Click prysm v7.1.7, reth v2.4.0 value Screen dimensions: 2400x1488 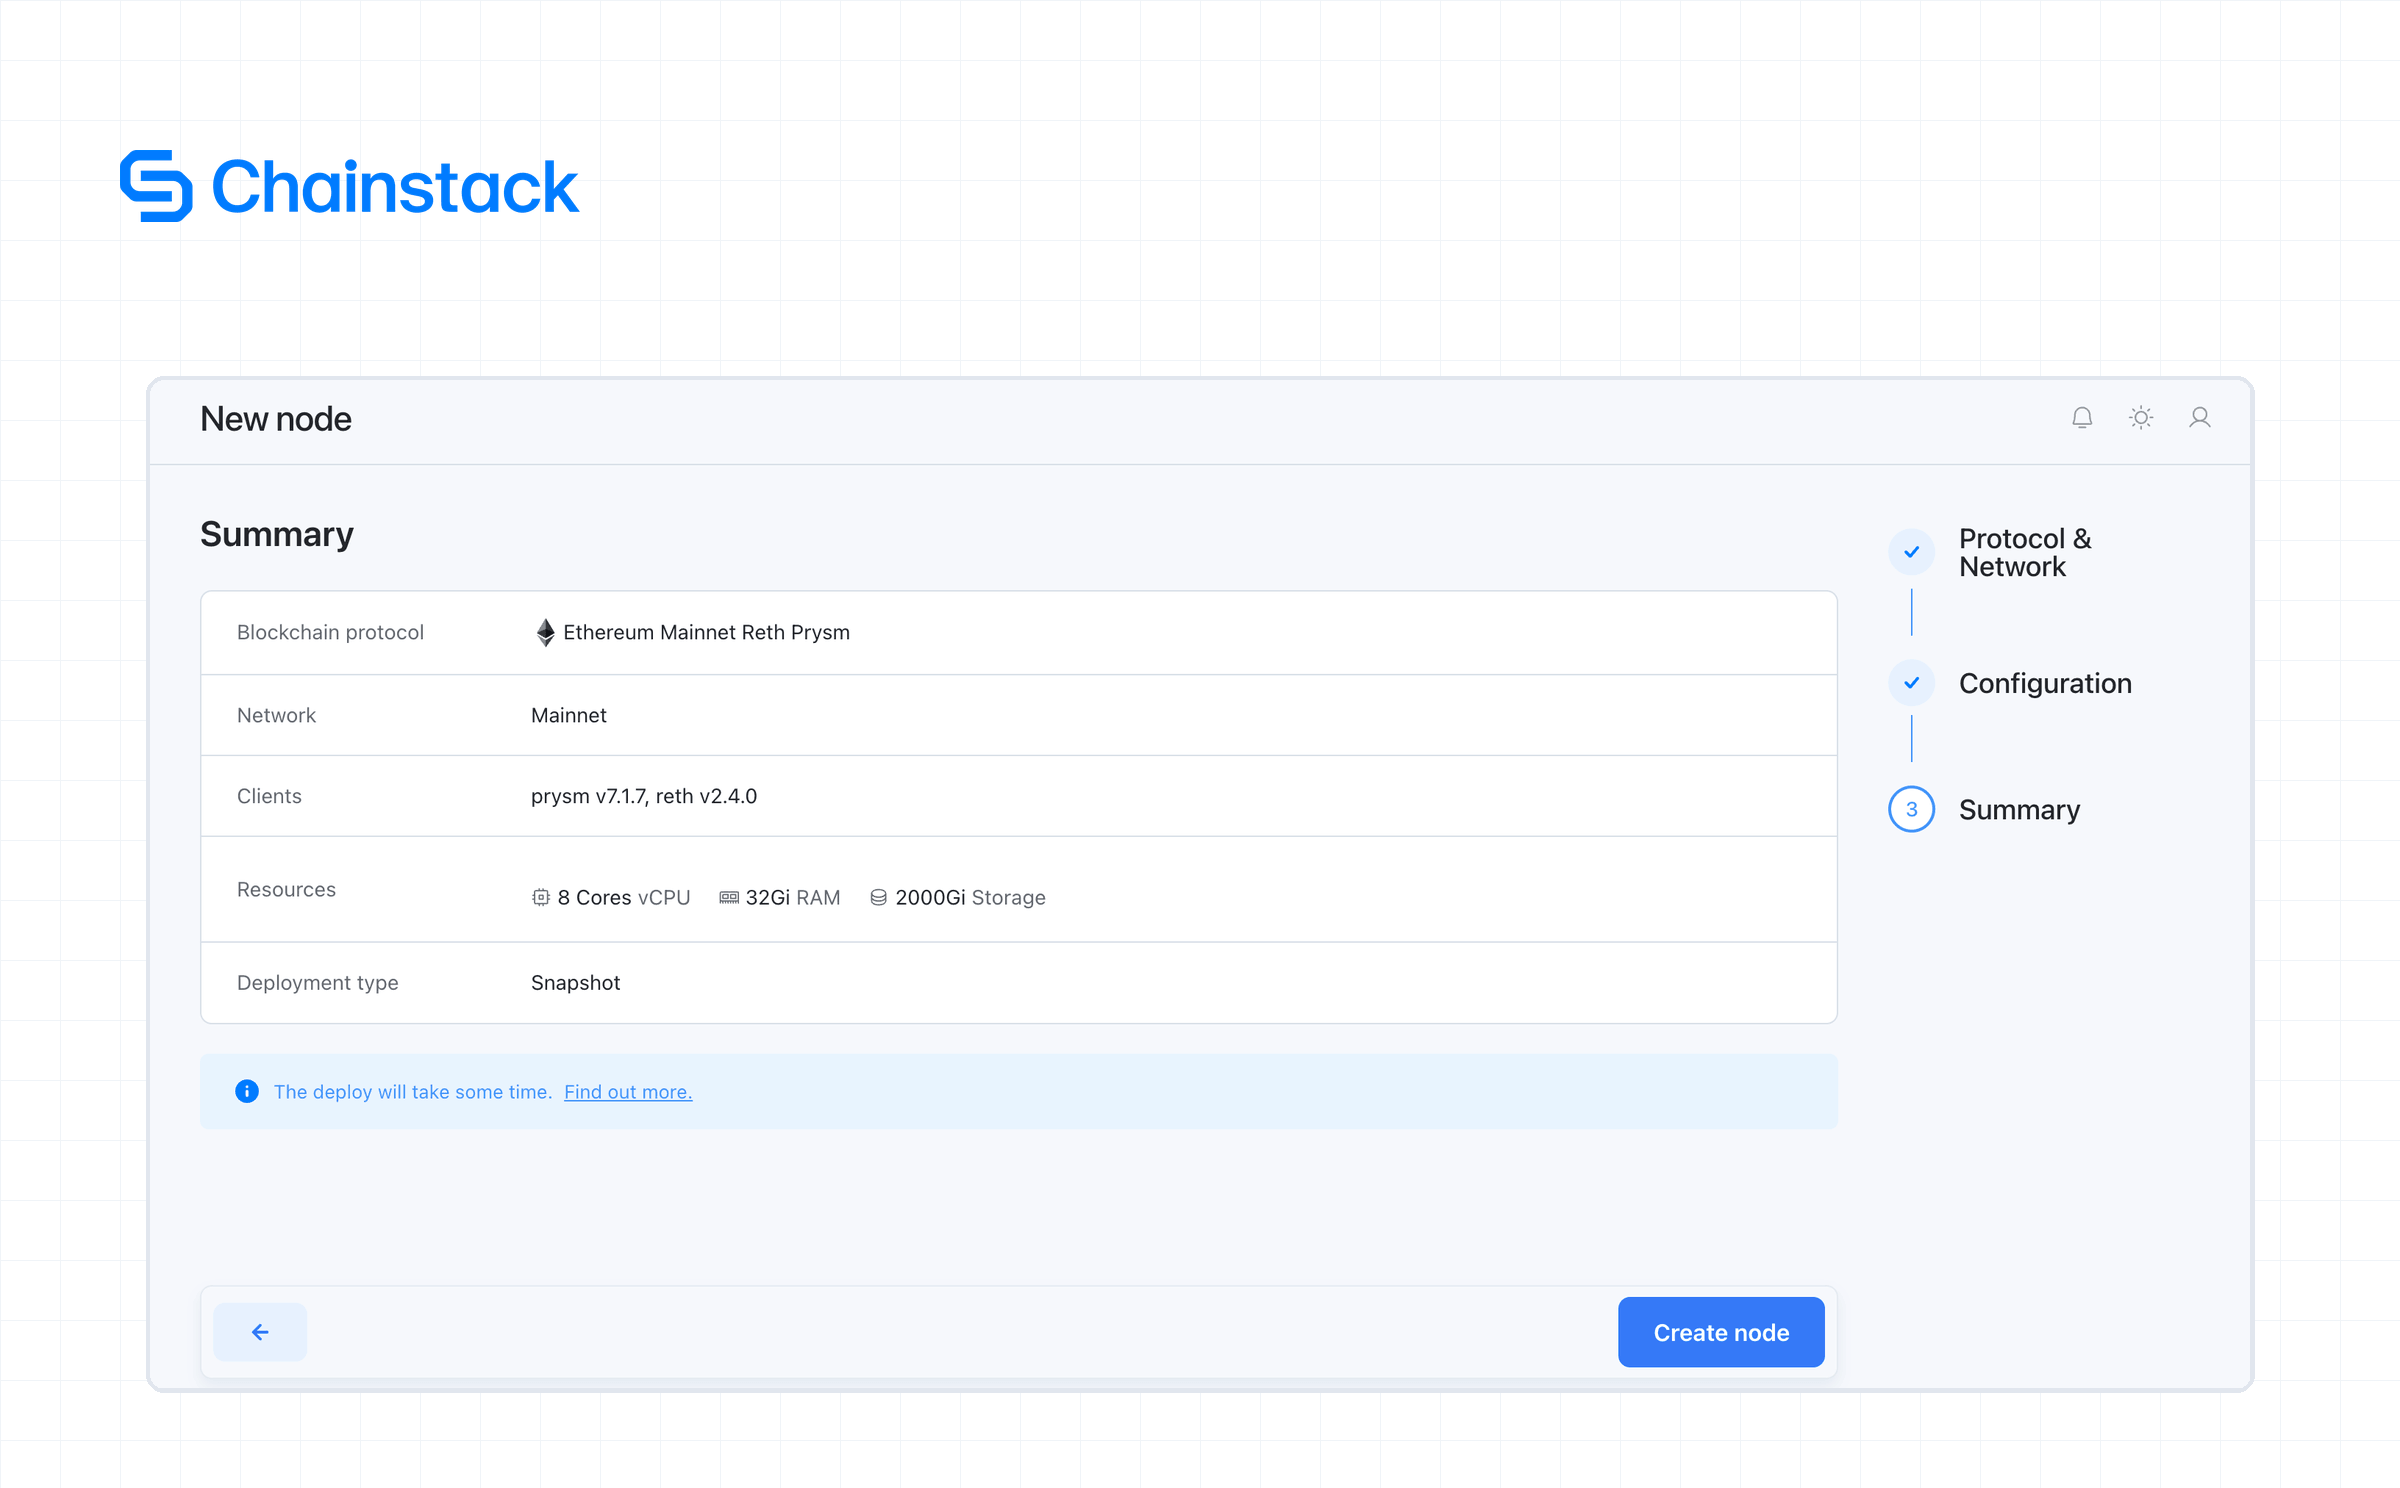pyautogui.click(x=644, y=796)
